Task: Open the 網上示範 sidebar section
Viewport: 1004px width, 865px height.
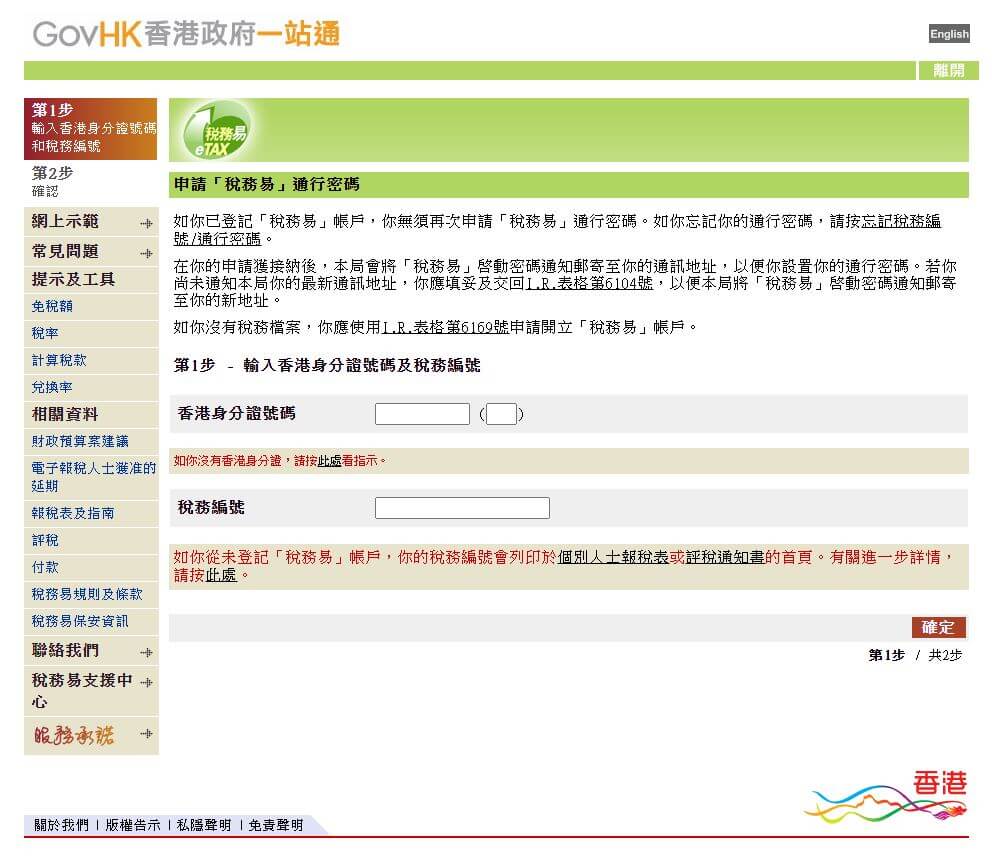Action: click(x=65, y=222)
